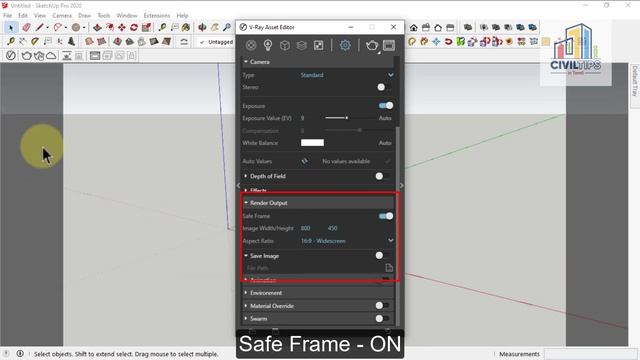
Task: Enable the Save Image toggle
Action: (x=382, y=256)
